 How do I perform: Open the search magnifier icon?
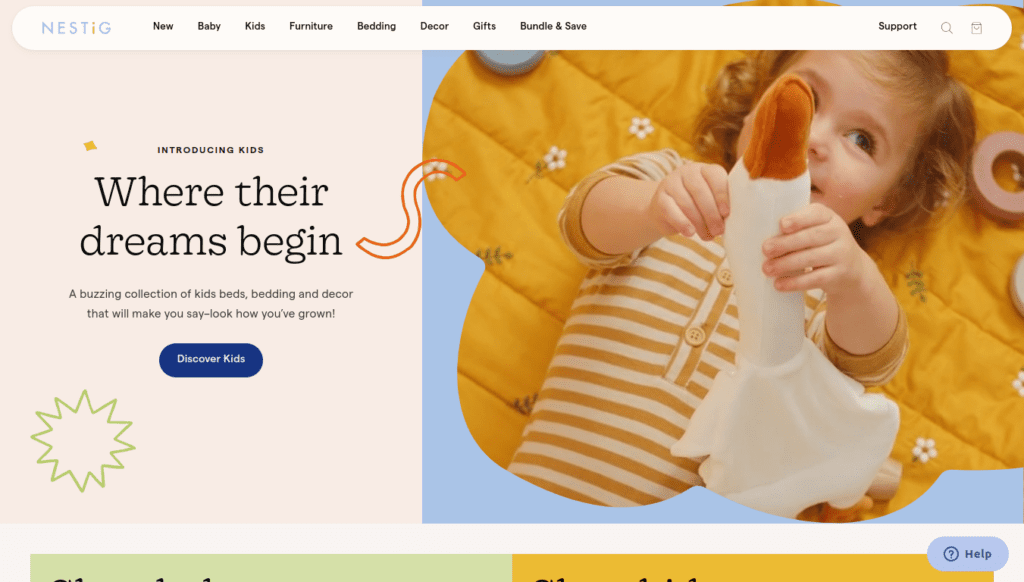coord(946,27)
